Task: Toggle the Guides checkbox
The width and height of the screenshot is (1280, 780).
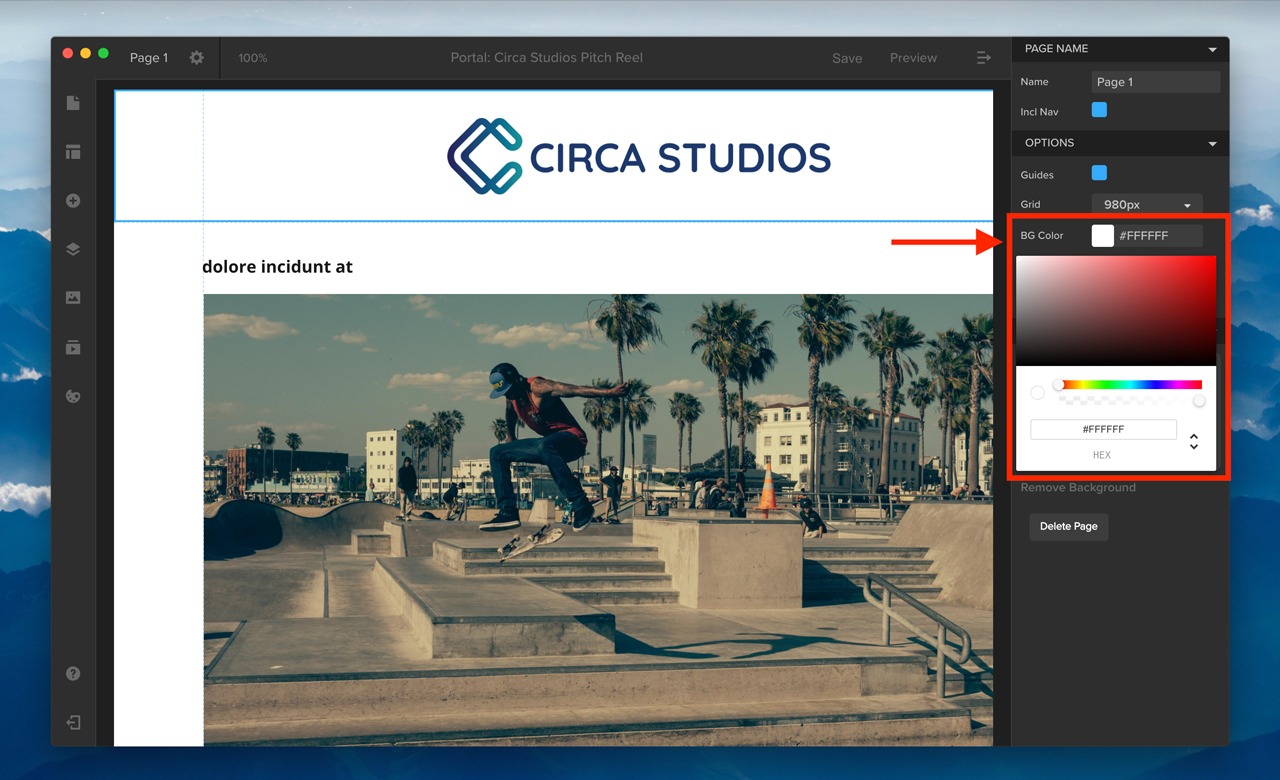Action: click(1099, 173)
